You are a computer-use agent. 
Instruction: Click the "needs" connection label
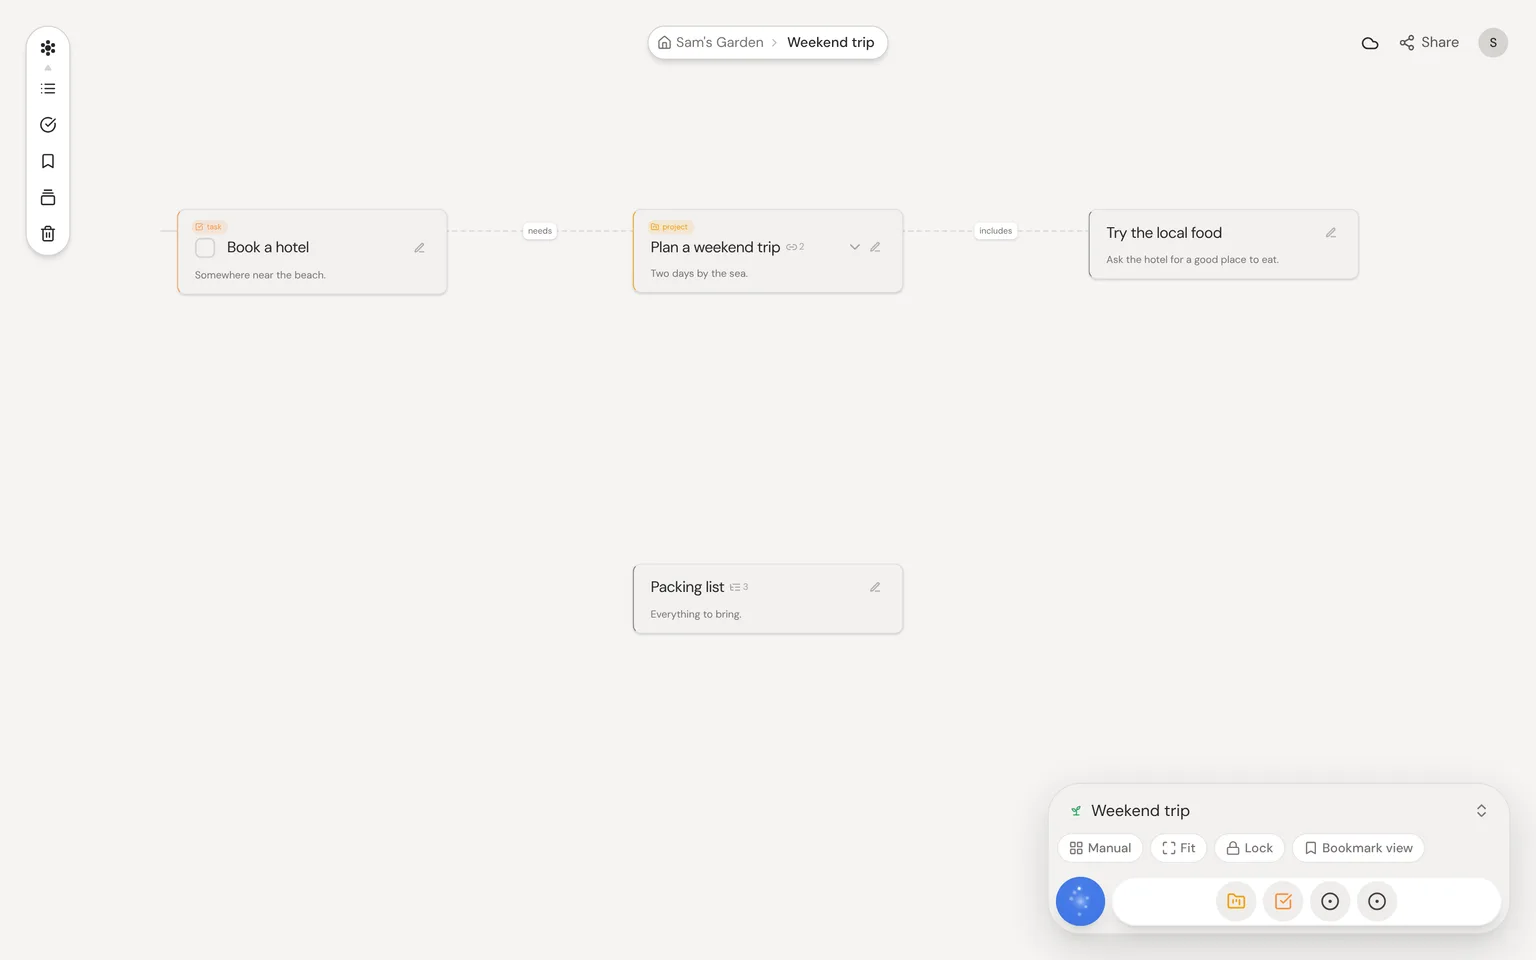540,231
